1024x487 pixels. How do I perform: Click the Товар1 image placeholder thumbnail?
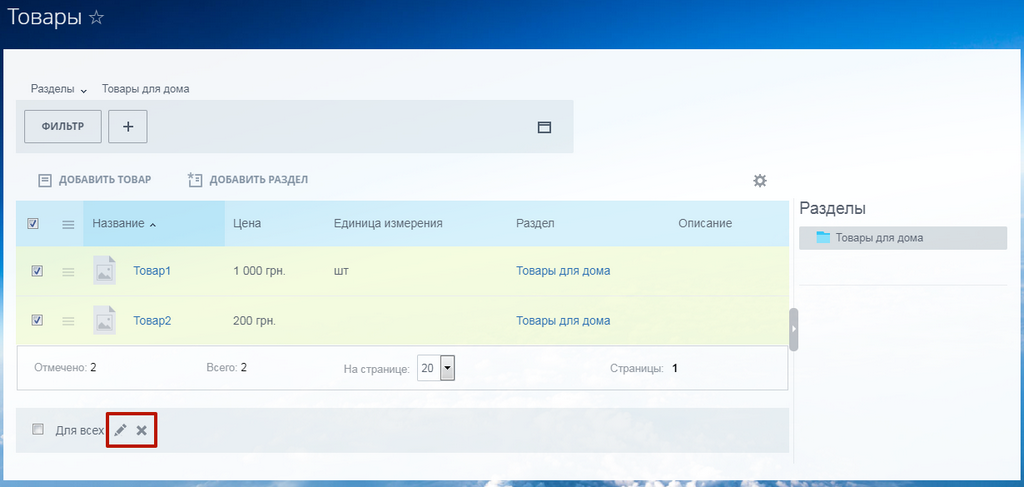(104, 270)
